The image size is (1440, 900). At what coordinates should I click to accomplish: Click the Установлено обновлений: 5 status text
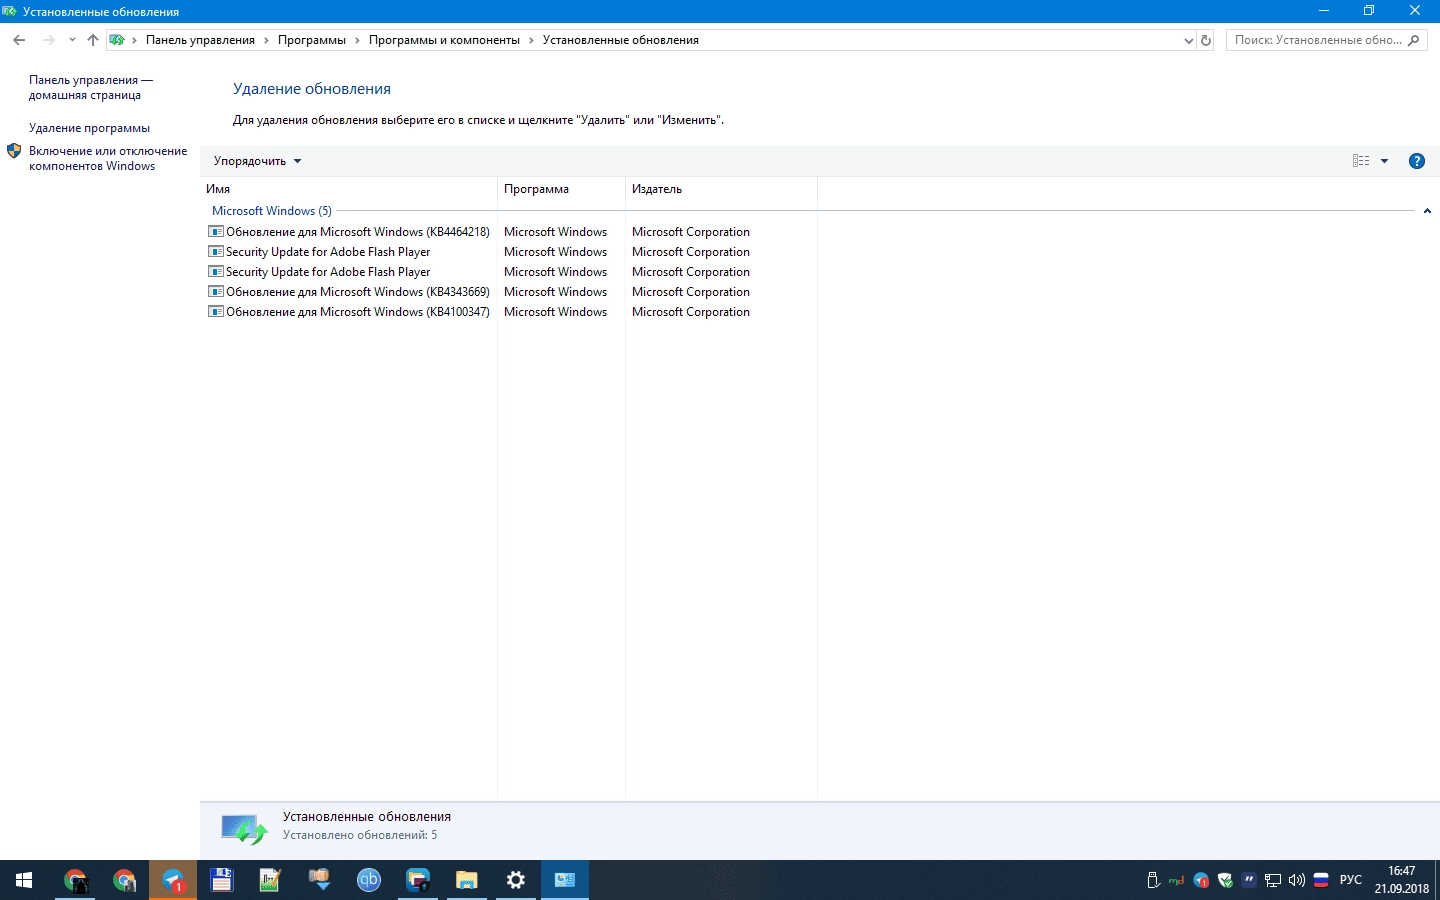point(360,835)
